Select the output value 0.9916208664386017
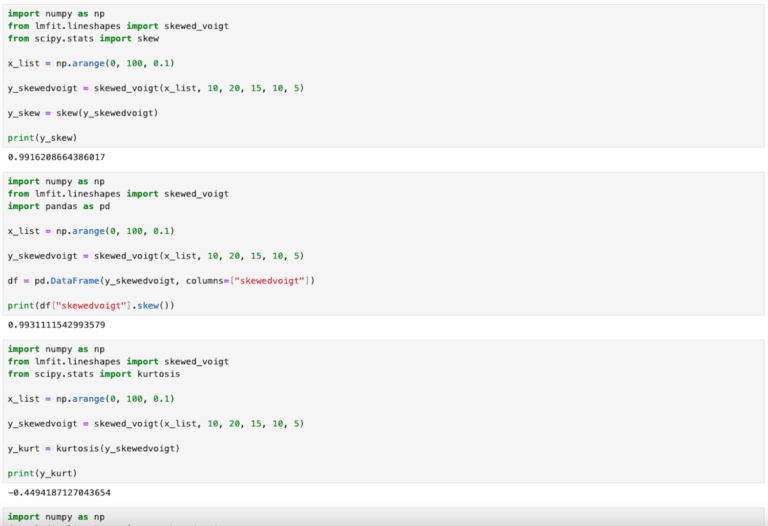The height and width of the screenshot is (526, 768). click(x=56, y=157)
